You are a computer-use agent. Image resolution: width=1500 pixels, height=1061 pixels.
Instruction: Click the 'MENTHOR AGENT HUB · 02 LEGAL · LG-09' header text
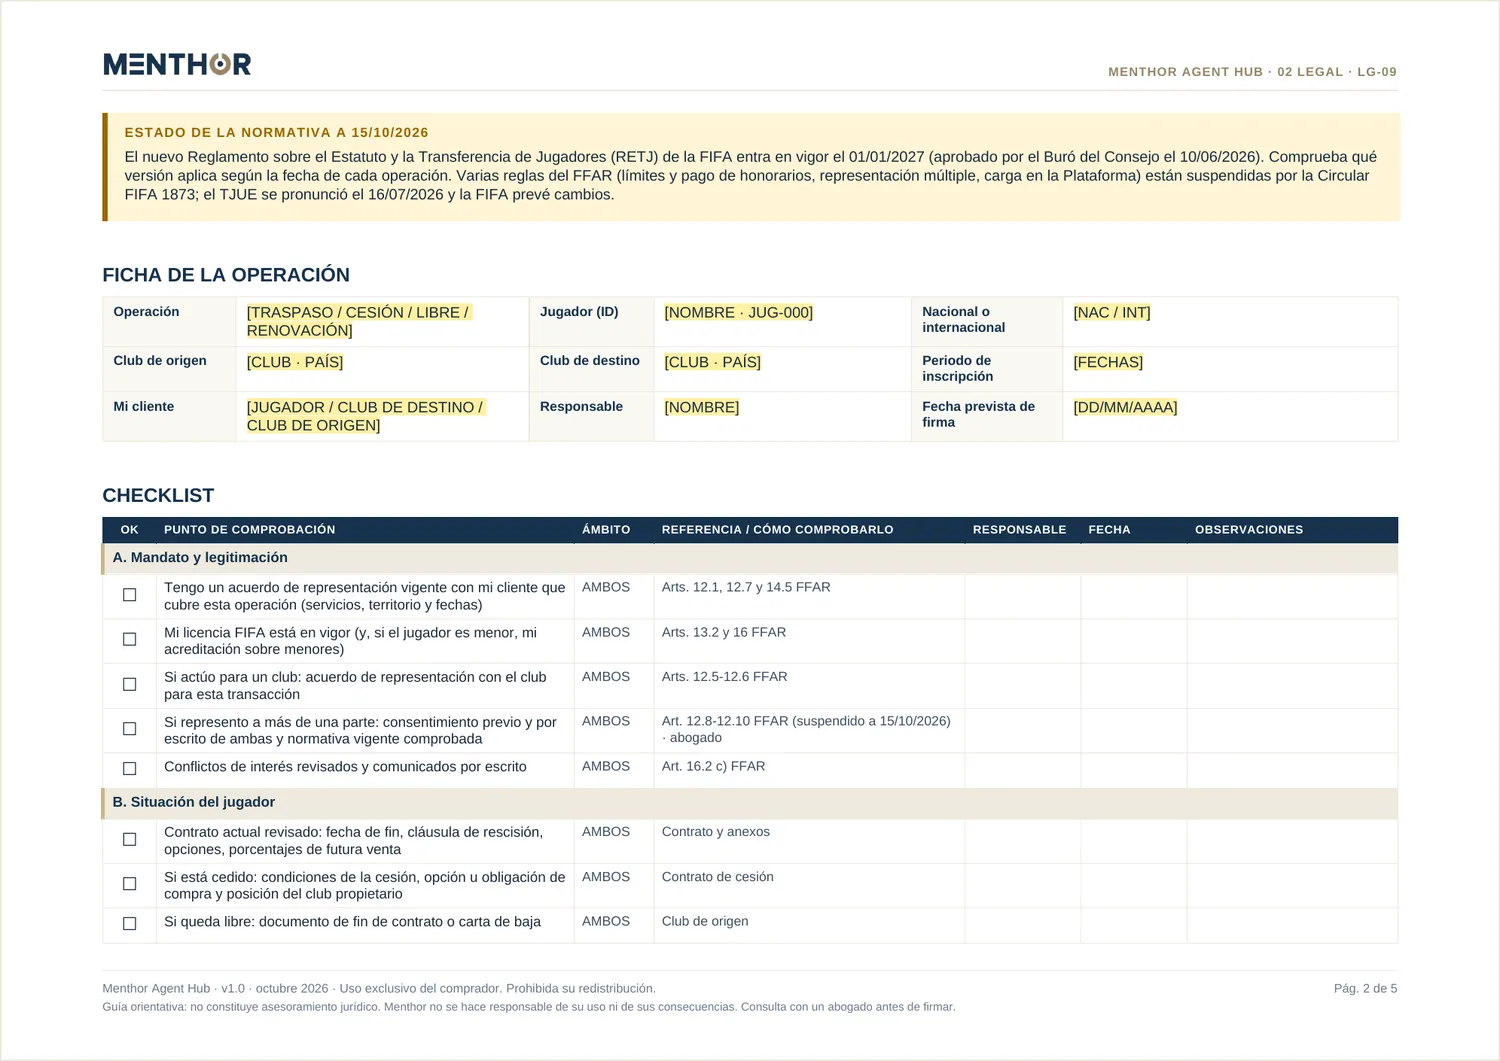(x=1252, y=72)
